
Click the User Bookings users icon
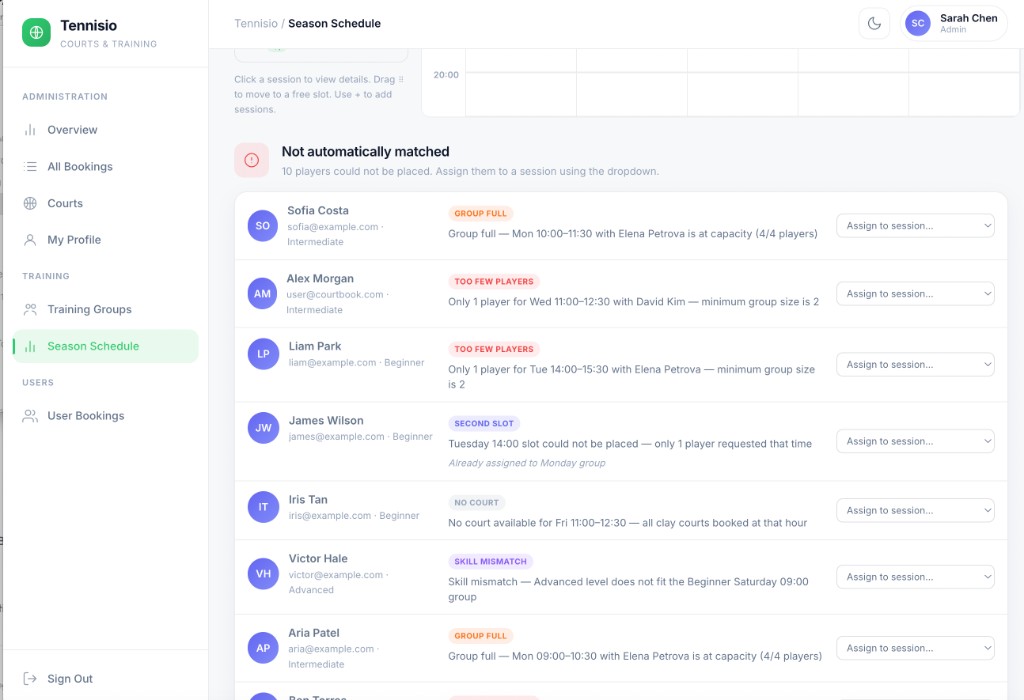(x=30, y=416)
